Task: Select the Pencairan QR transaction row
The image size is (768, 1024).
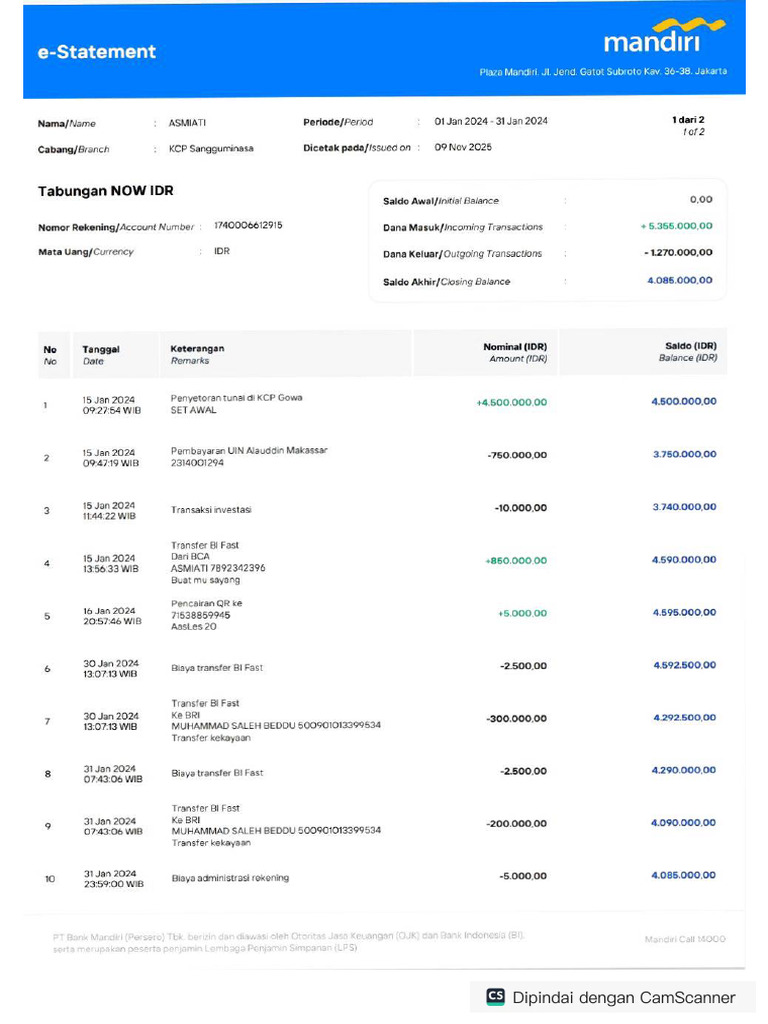Action: pyautogui.click(x=382, y=615)
